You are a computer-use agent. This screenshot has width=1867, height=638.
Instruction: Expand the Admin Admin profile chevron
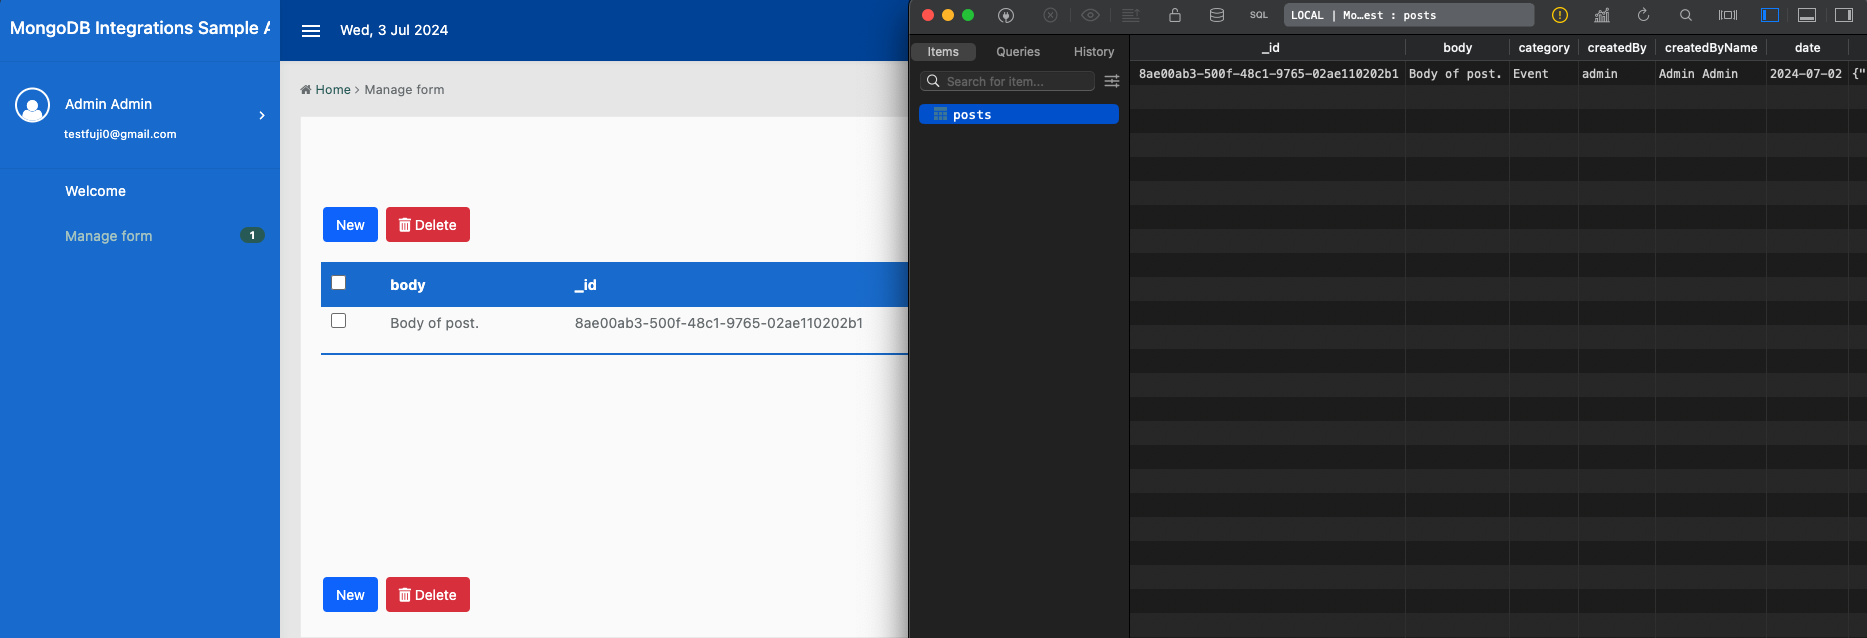click(x=262, y=116)
